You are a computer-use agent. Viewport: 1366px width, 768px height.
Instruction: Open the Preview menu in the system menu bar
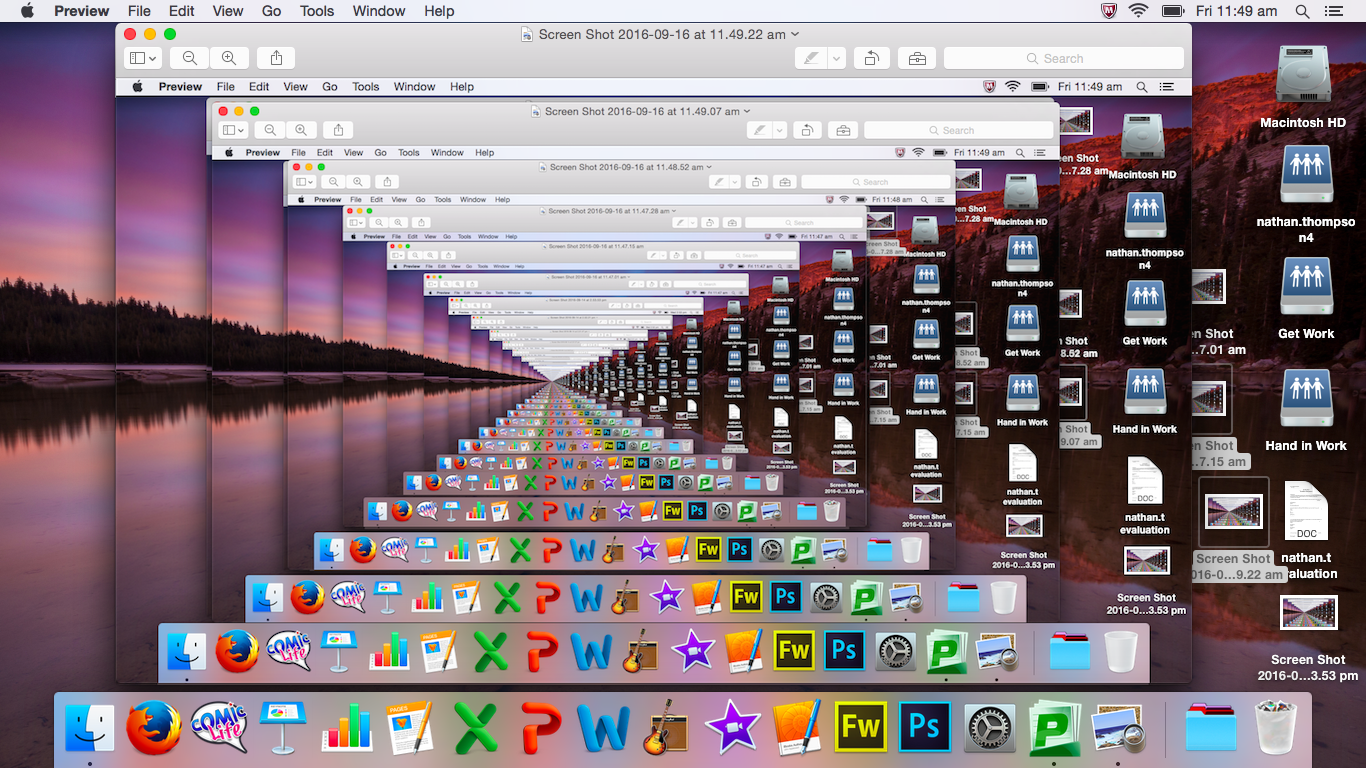[x=82, y=11]
